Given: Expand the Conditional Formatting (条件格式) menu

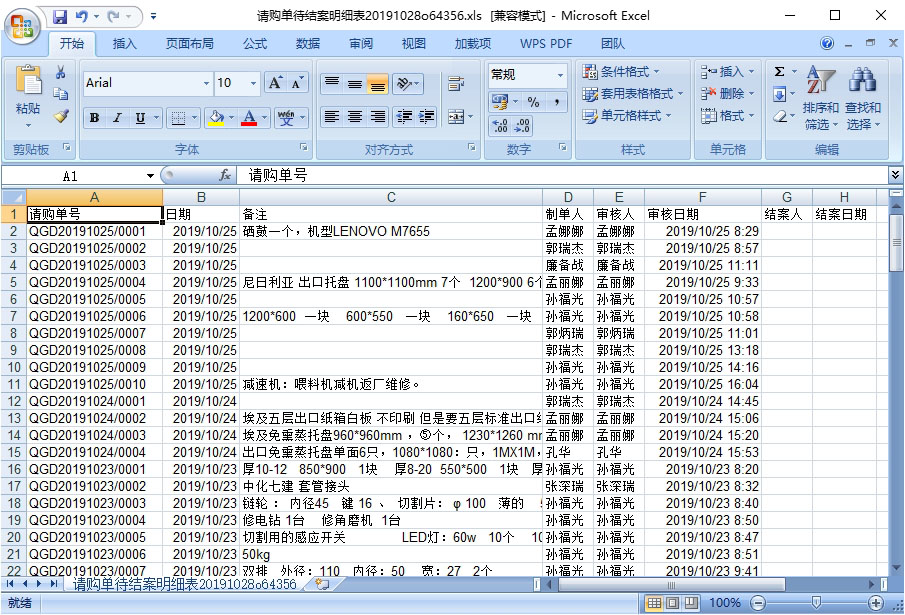Looking at the screenshot, I should pyautogui.click(x=632, y=72).
